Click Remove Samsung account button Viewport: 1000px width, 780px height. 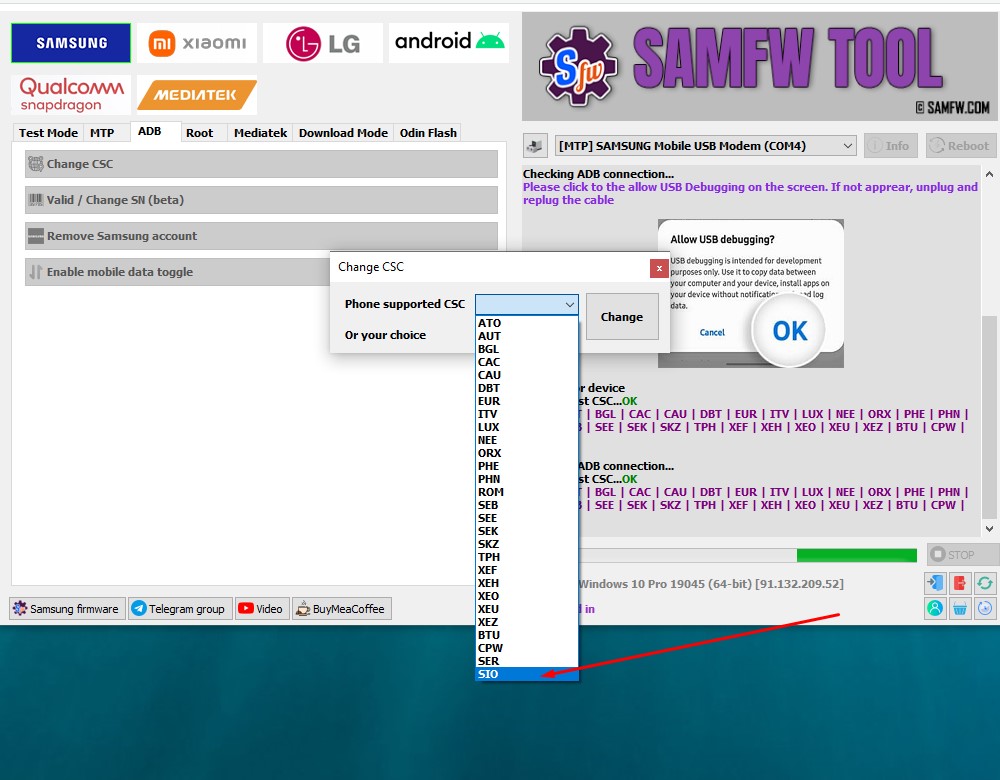(261, 236)
